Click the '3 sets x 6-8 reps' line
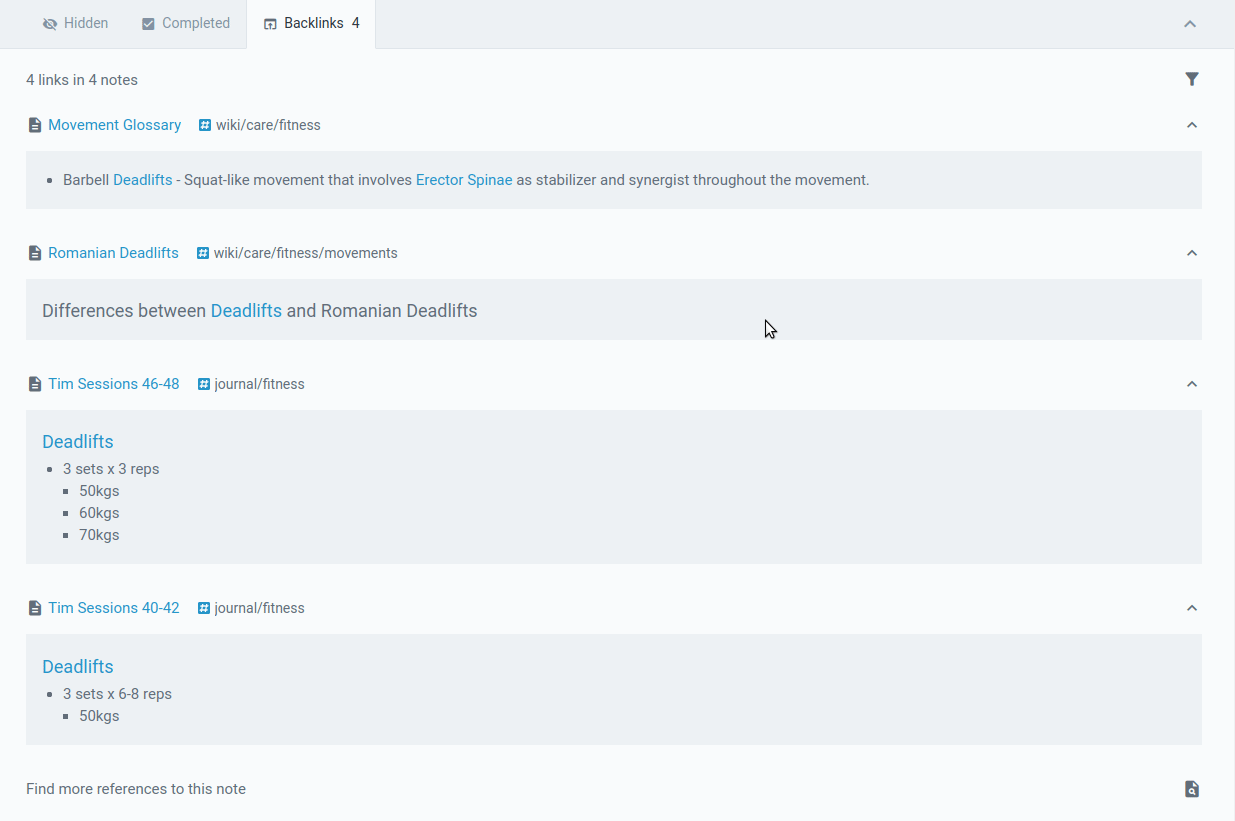This screenshot has width=1235, height=821. click(x=117, y=694)
